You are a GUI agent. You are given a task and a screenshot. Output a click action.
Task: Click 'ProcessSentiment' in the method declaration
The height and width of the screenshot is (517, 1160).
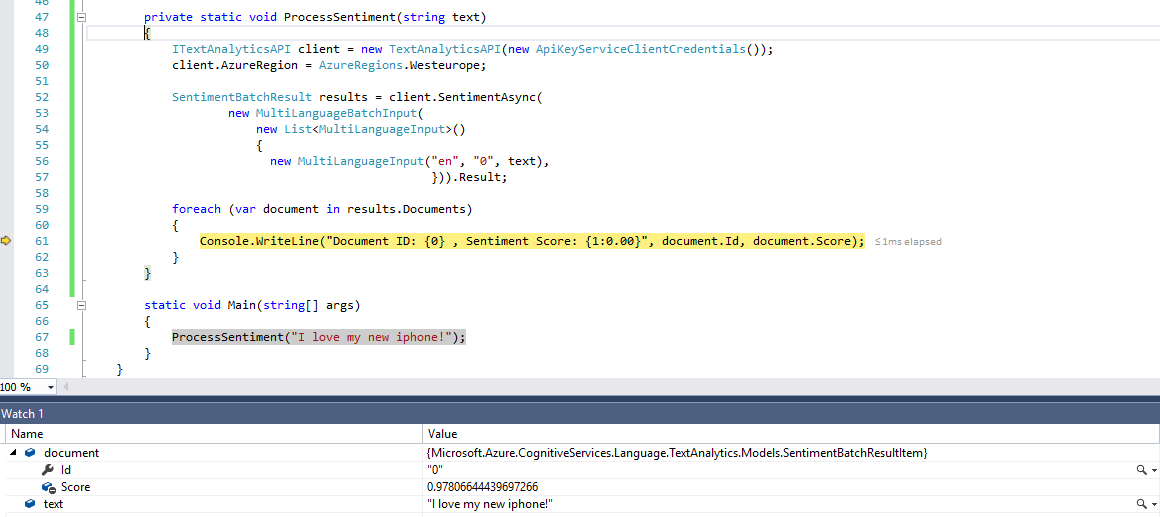341,16
